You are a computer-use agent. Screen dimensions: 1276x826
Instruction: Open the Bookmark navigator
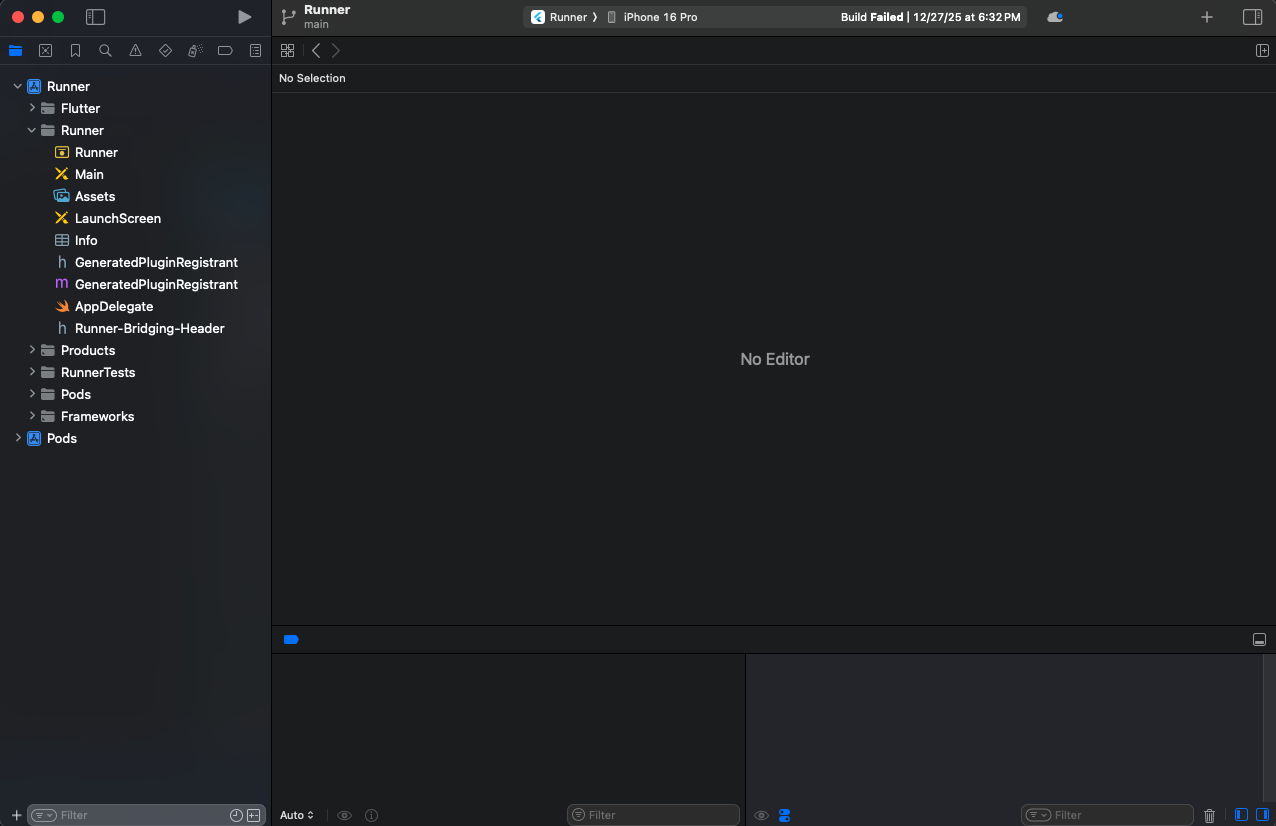(75, 50)
